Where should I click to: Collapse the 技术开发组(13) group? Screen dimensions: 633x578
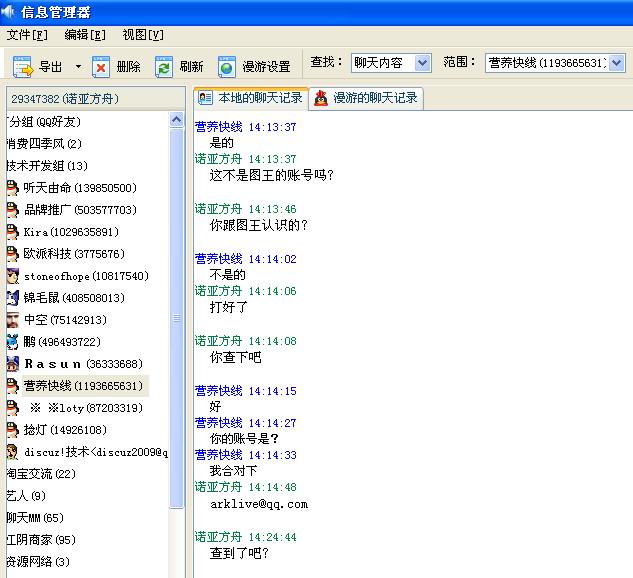47,165
